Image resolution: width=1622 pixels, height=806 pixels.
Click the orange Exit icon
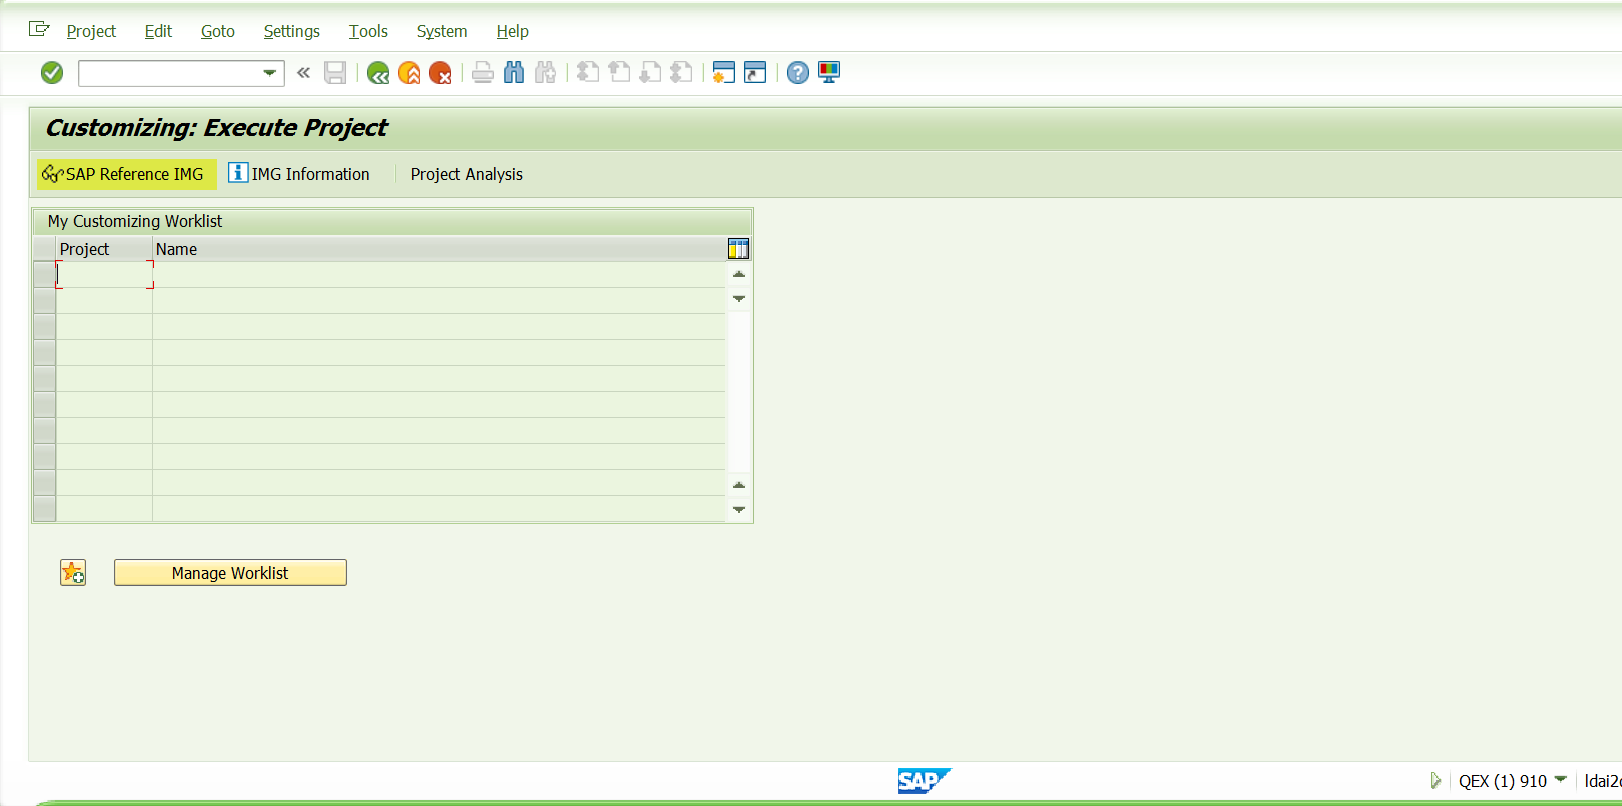click(409, 73)
